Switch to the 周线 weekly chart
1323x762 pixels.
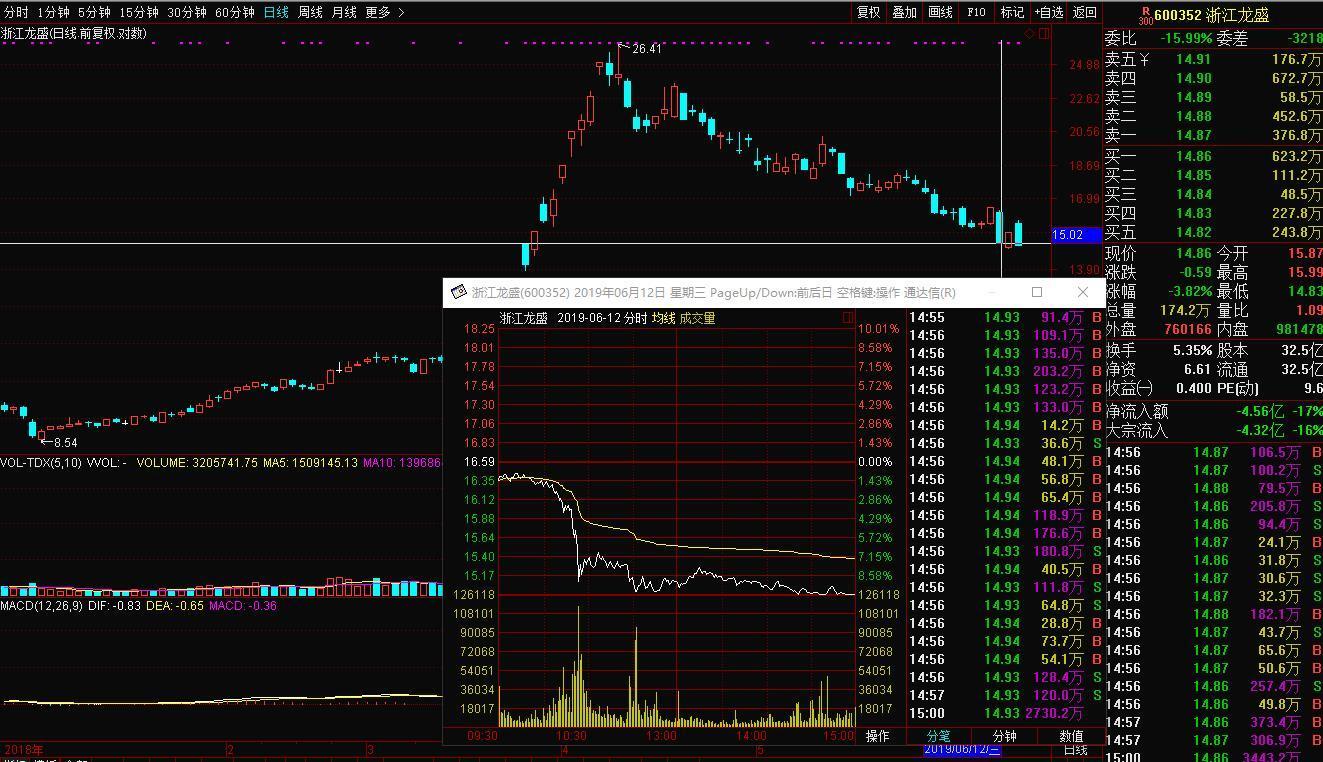pyautogui.click(x=310, y=12)
